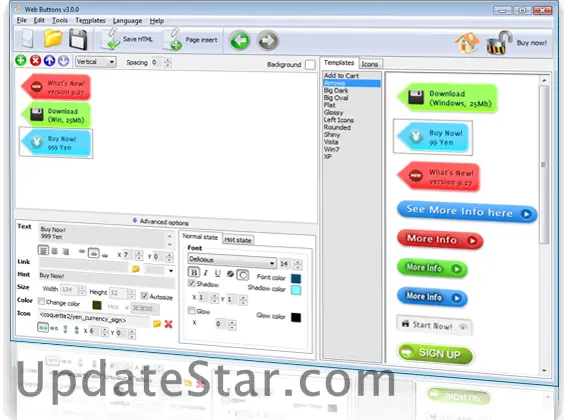Pick the green SIGN UP template
Image resolution: width=566 pixels, height=420 pixels.
point(435,353)
